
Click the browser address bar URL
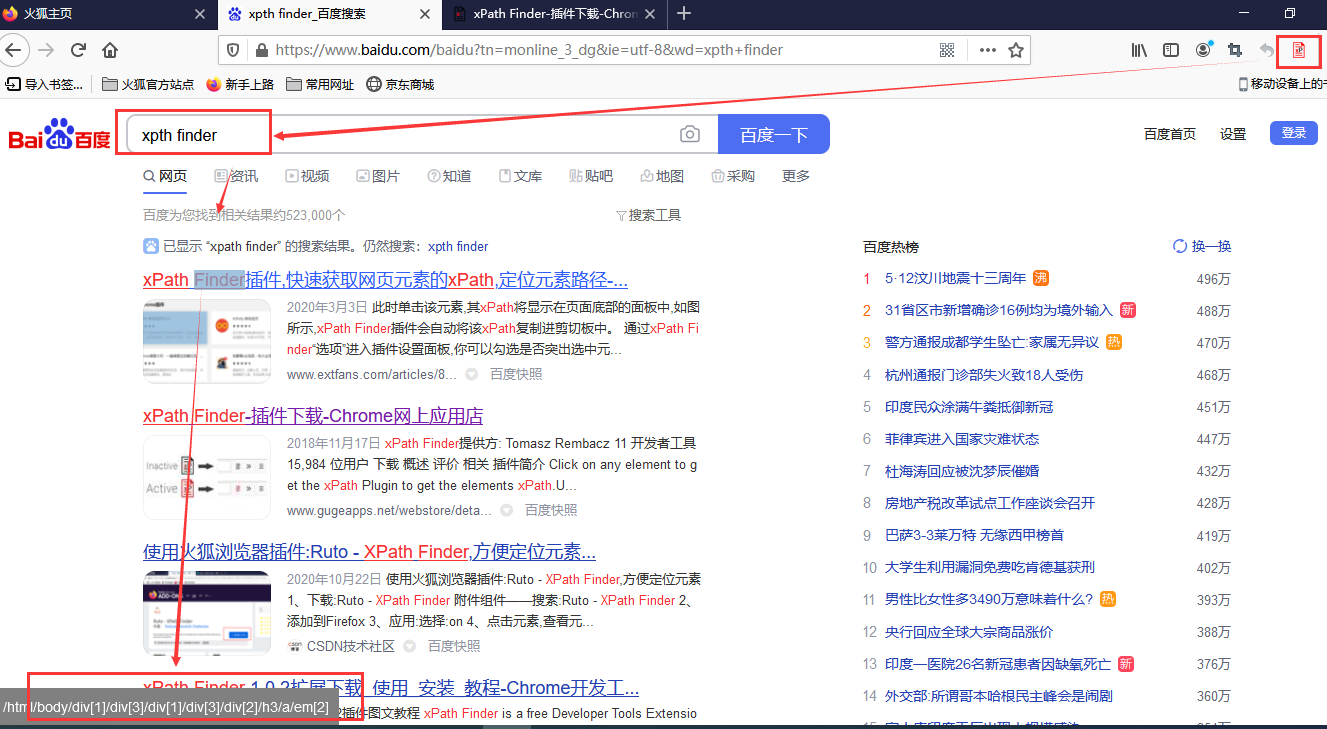[x=529, y=50]
